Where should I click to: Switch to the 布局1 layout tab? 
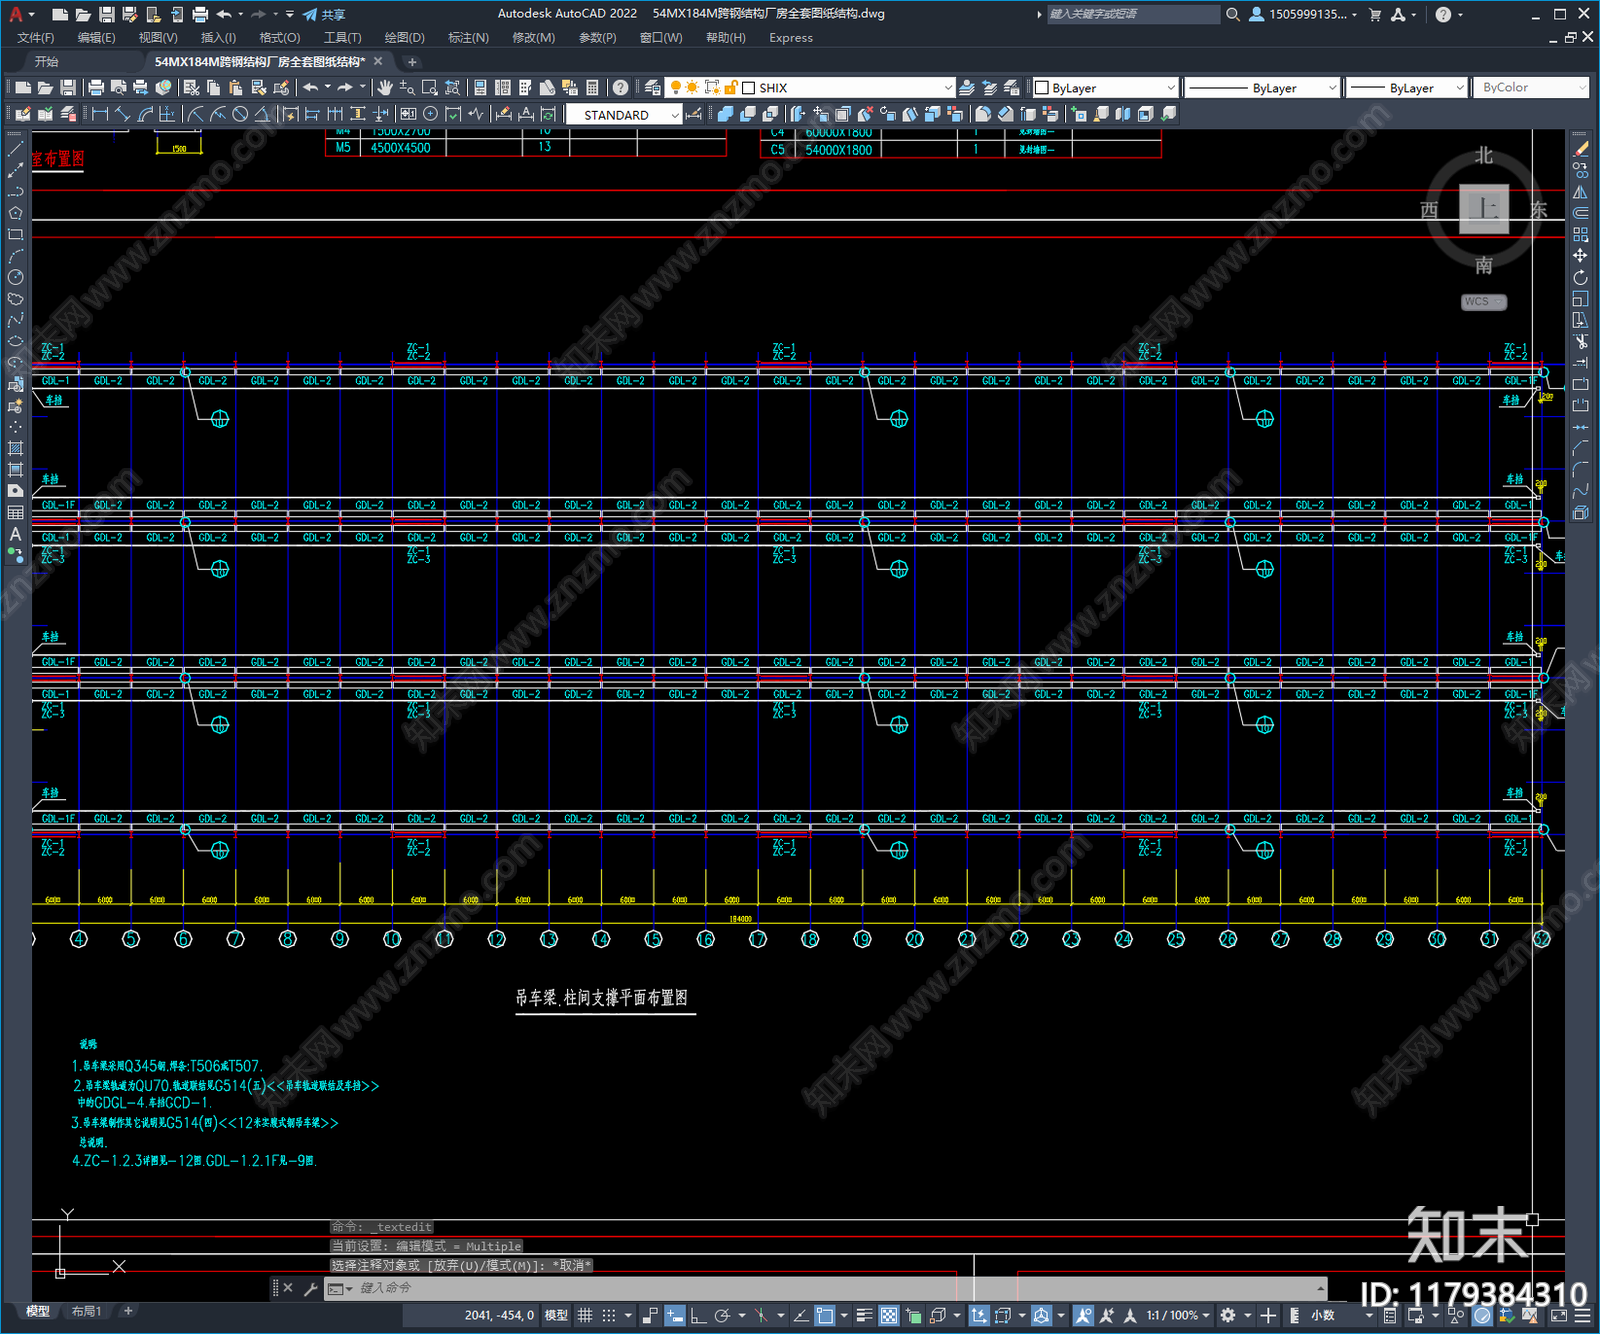point(86,1311)
